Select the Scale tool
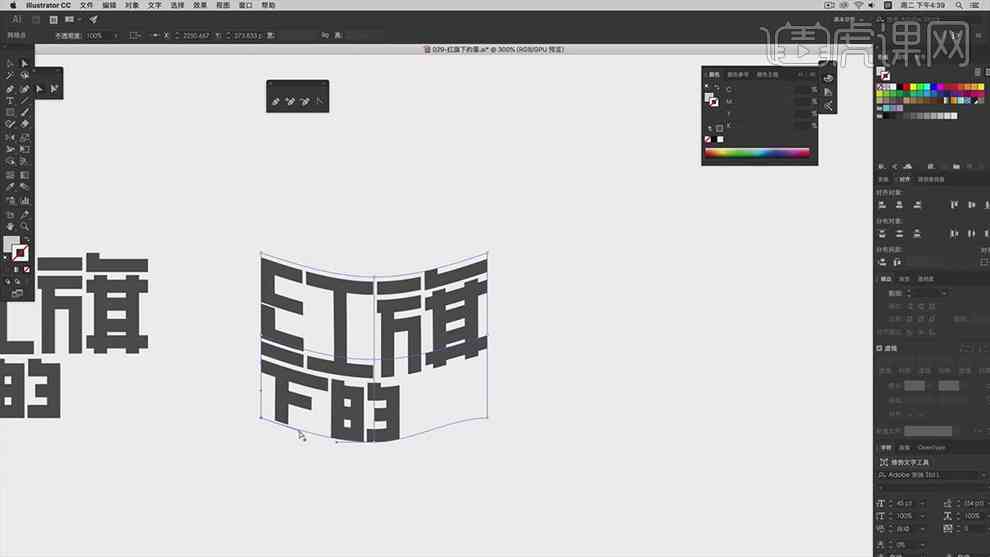Image resolution: width=990 pixels, height=557 pixels. (25, 138)
